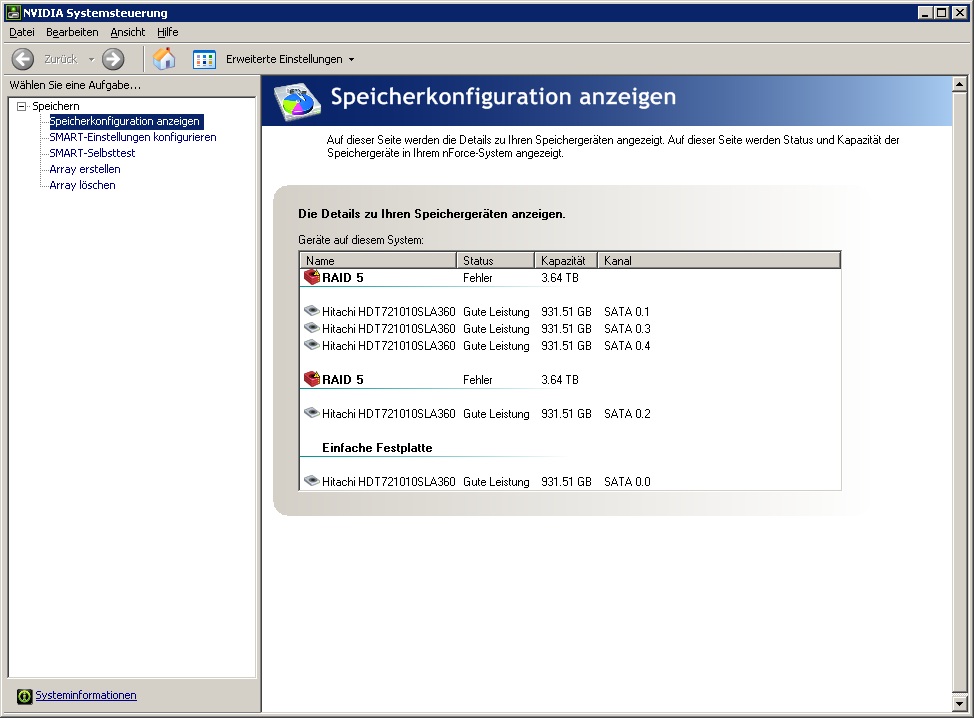
Task: Open the Zurück history dropdown arrow
Action: 91,60
